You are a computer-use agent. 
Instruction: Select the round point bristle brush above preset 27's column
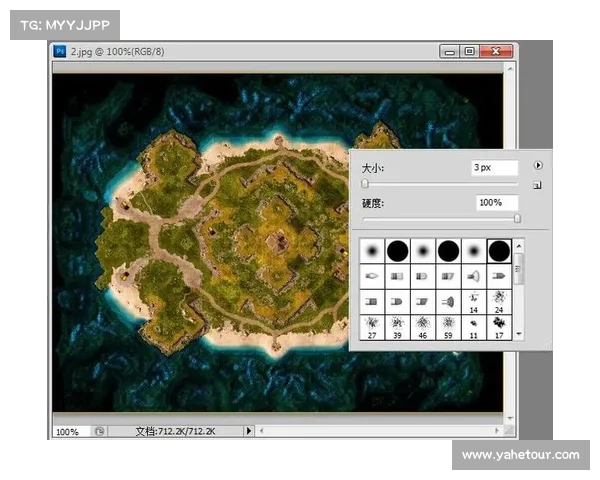pos(372,276)
